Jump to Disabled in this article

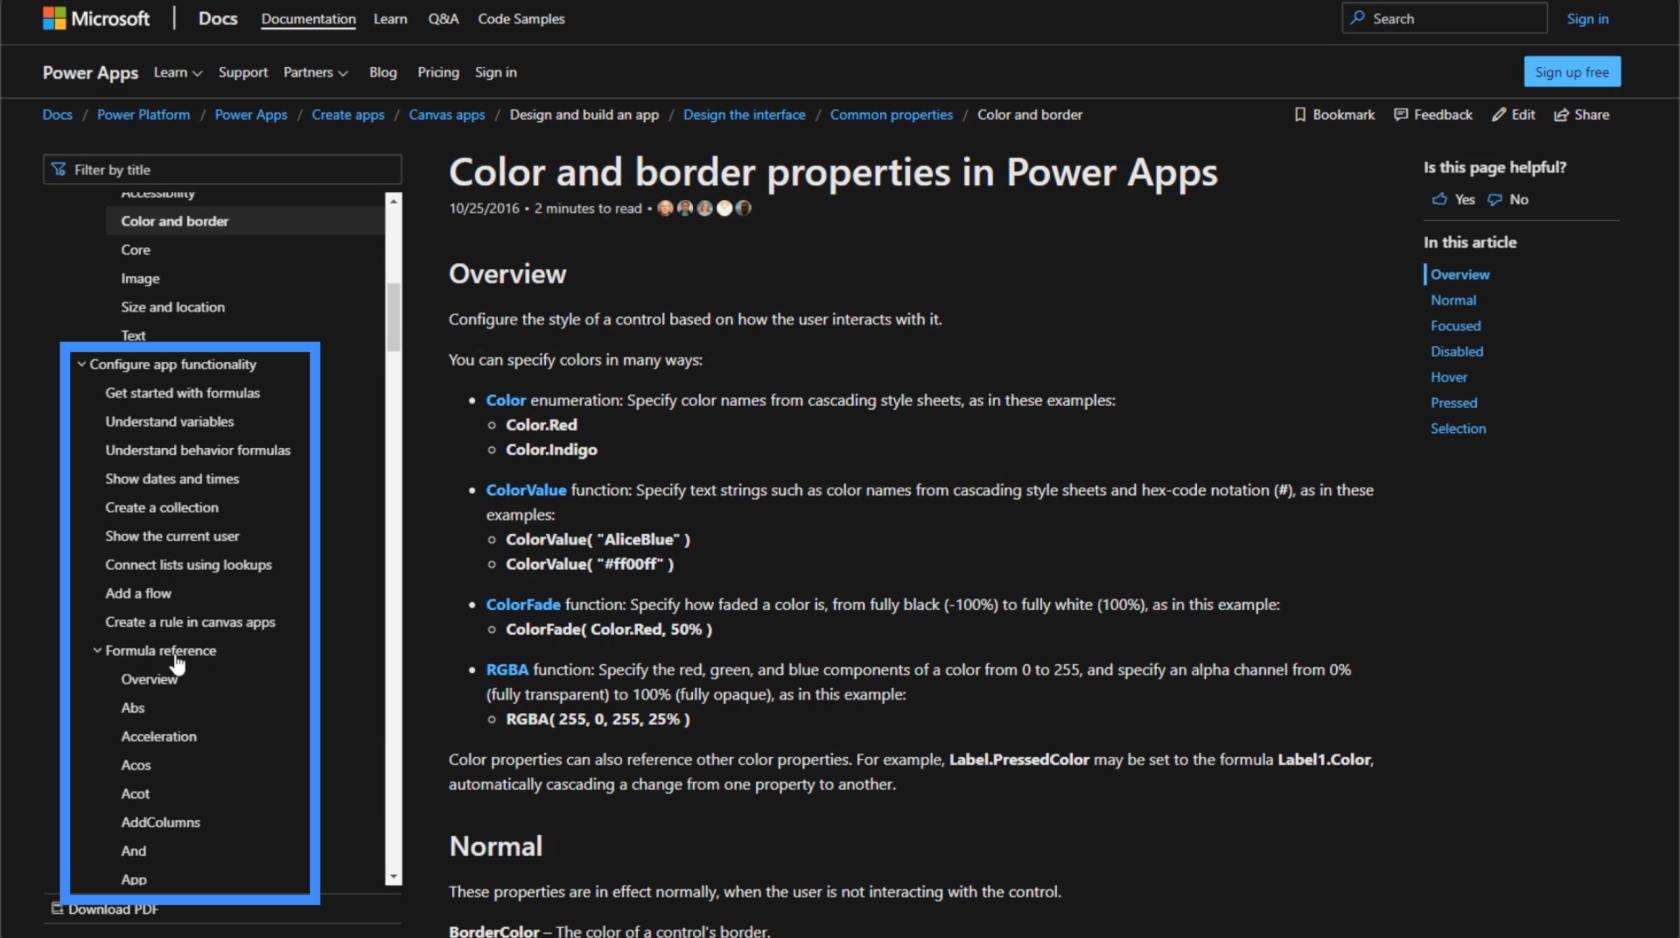(1457, 352)
